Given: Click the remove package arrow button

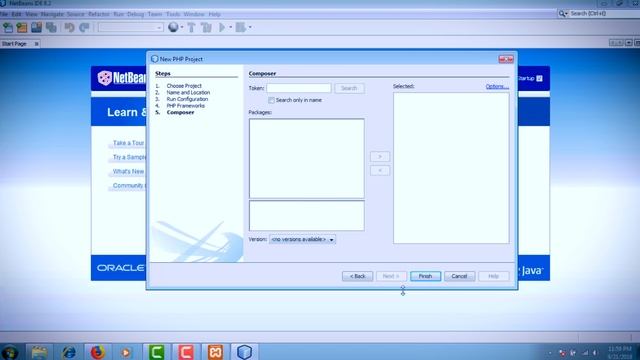Looking at the screenshot, I should point(380,170).
